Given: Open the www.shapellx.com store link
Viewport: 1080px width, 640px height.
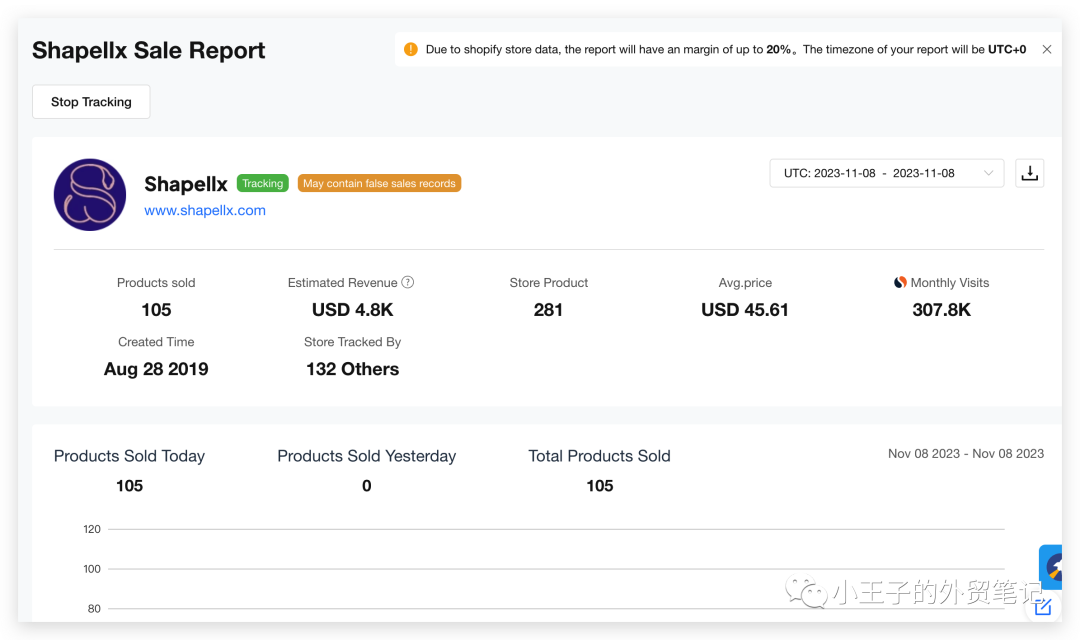Looking at the screenshot, I should 205,211.
